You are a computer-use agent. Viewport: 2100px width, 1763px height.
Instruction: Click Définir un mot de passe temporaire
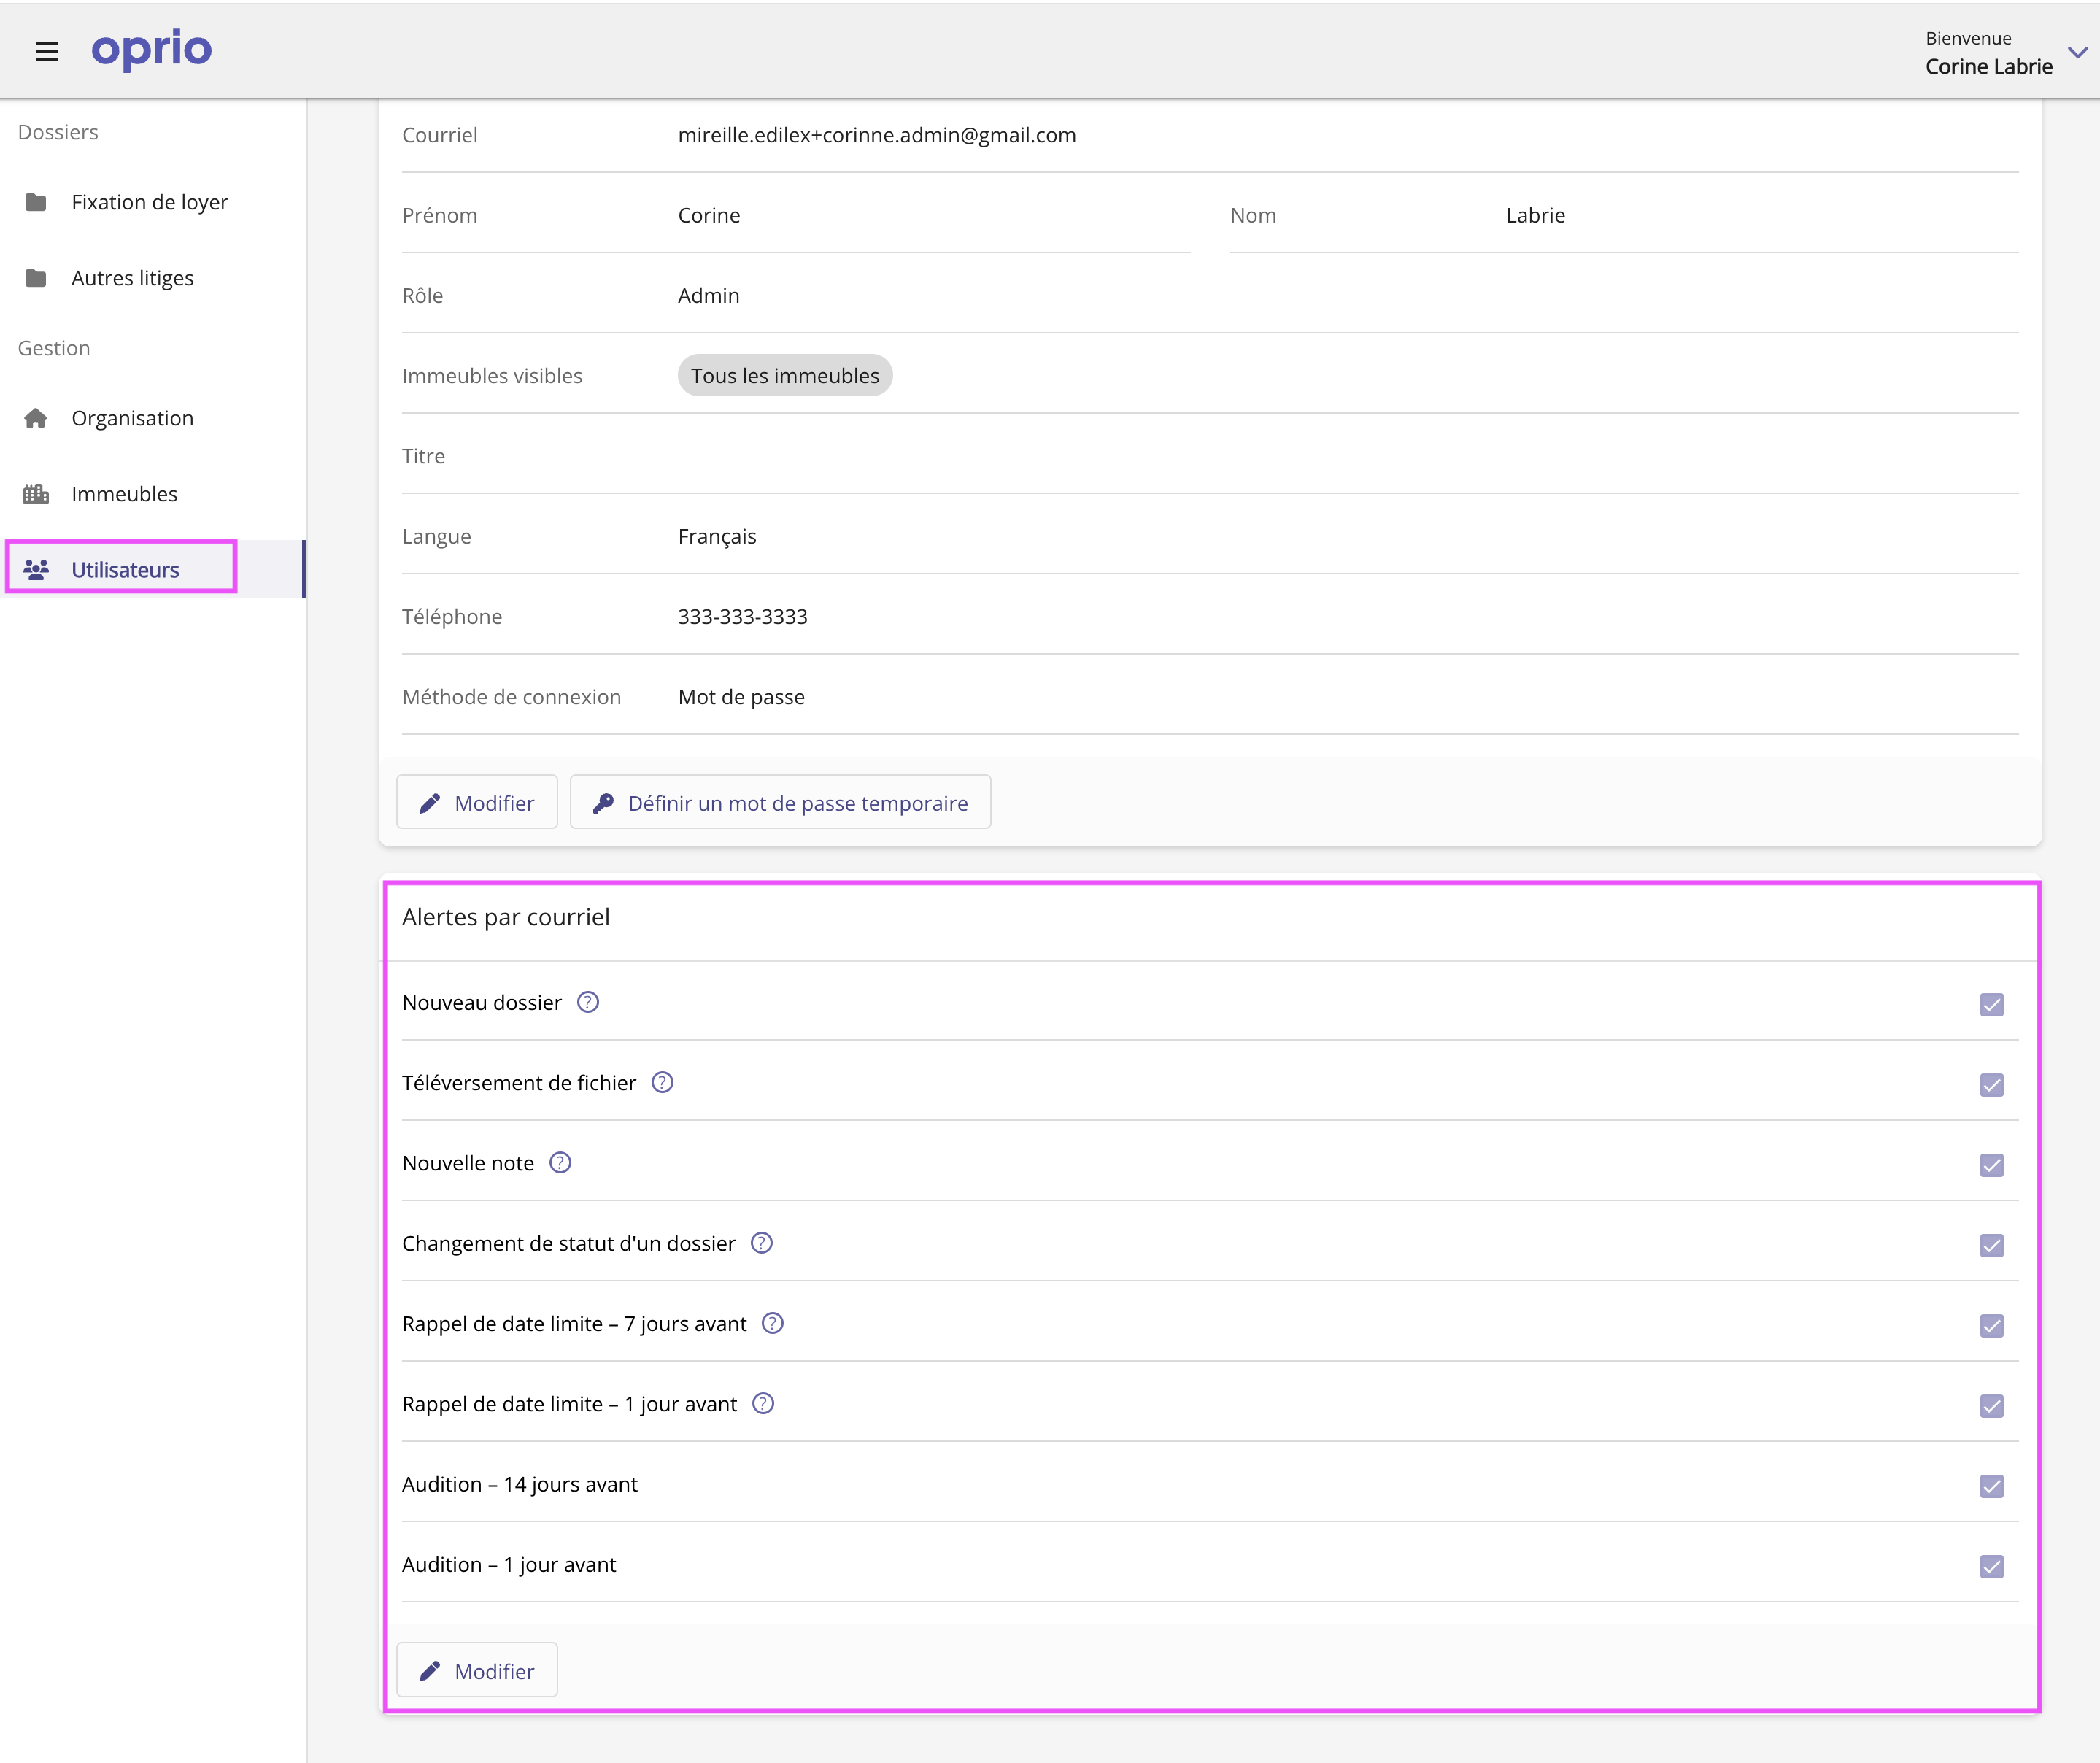780,803
